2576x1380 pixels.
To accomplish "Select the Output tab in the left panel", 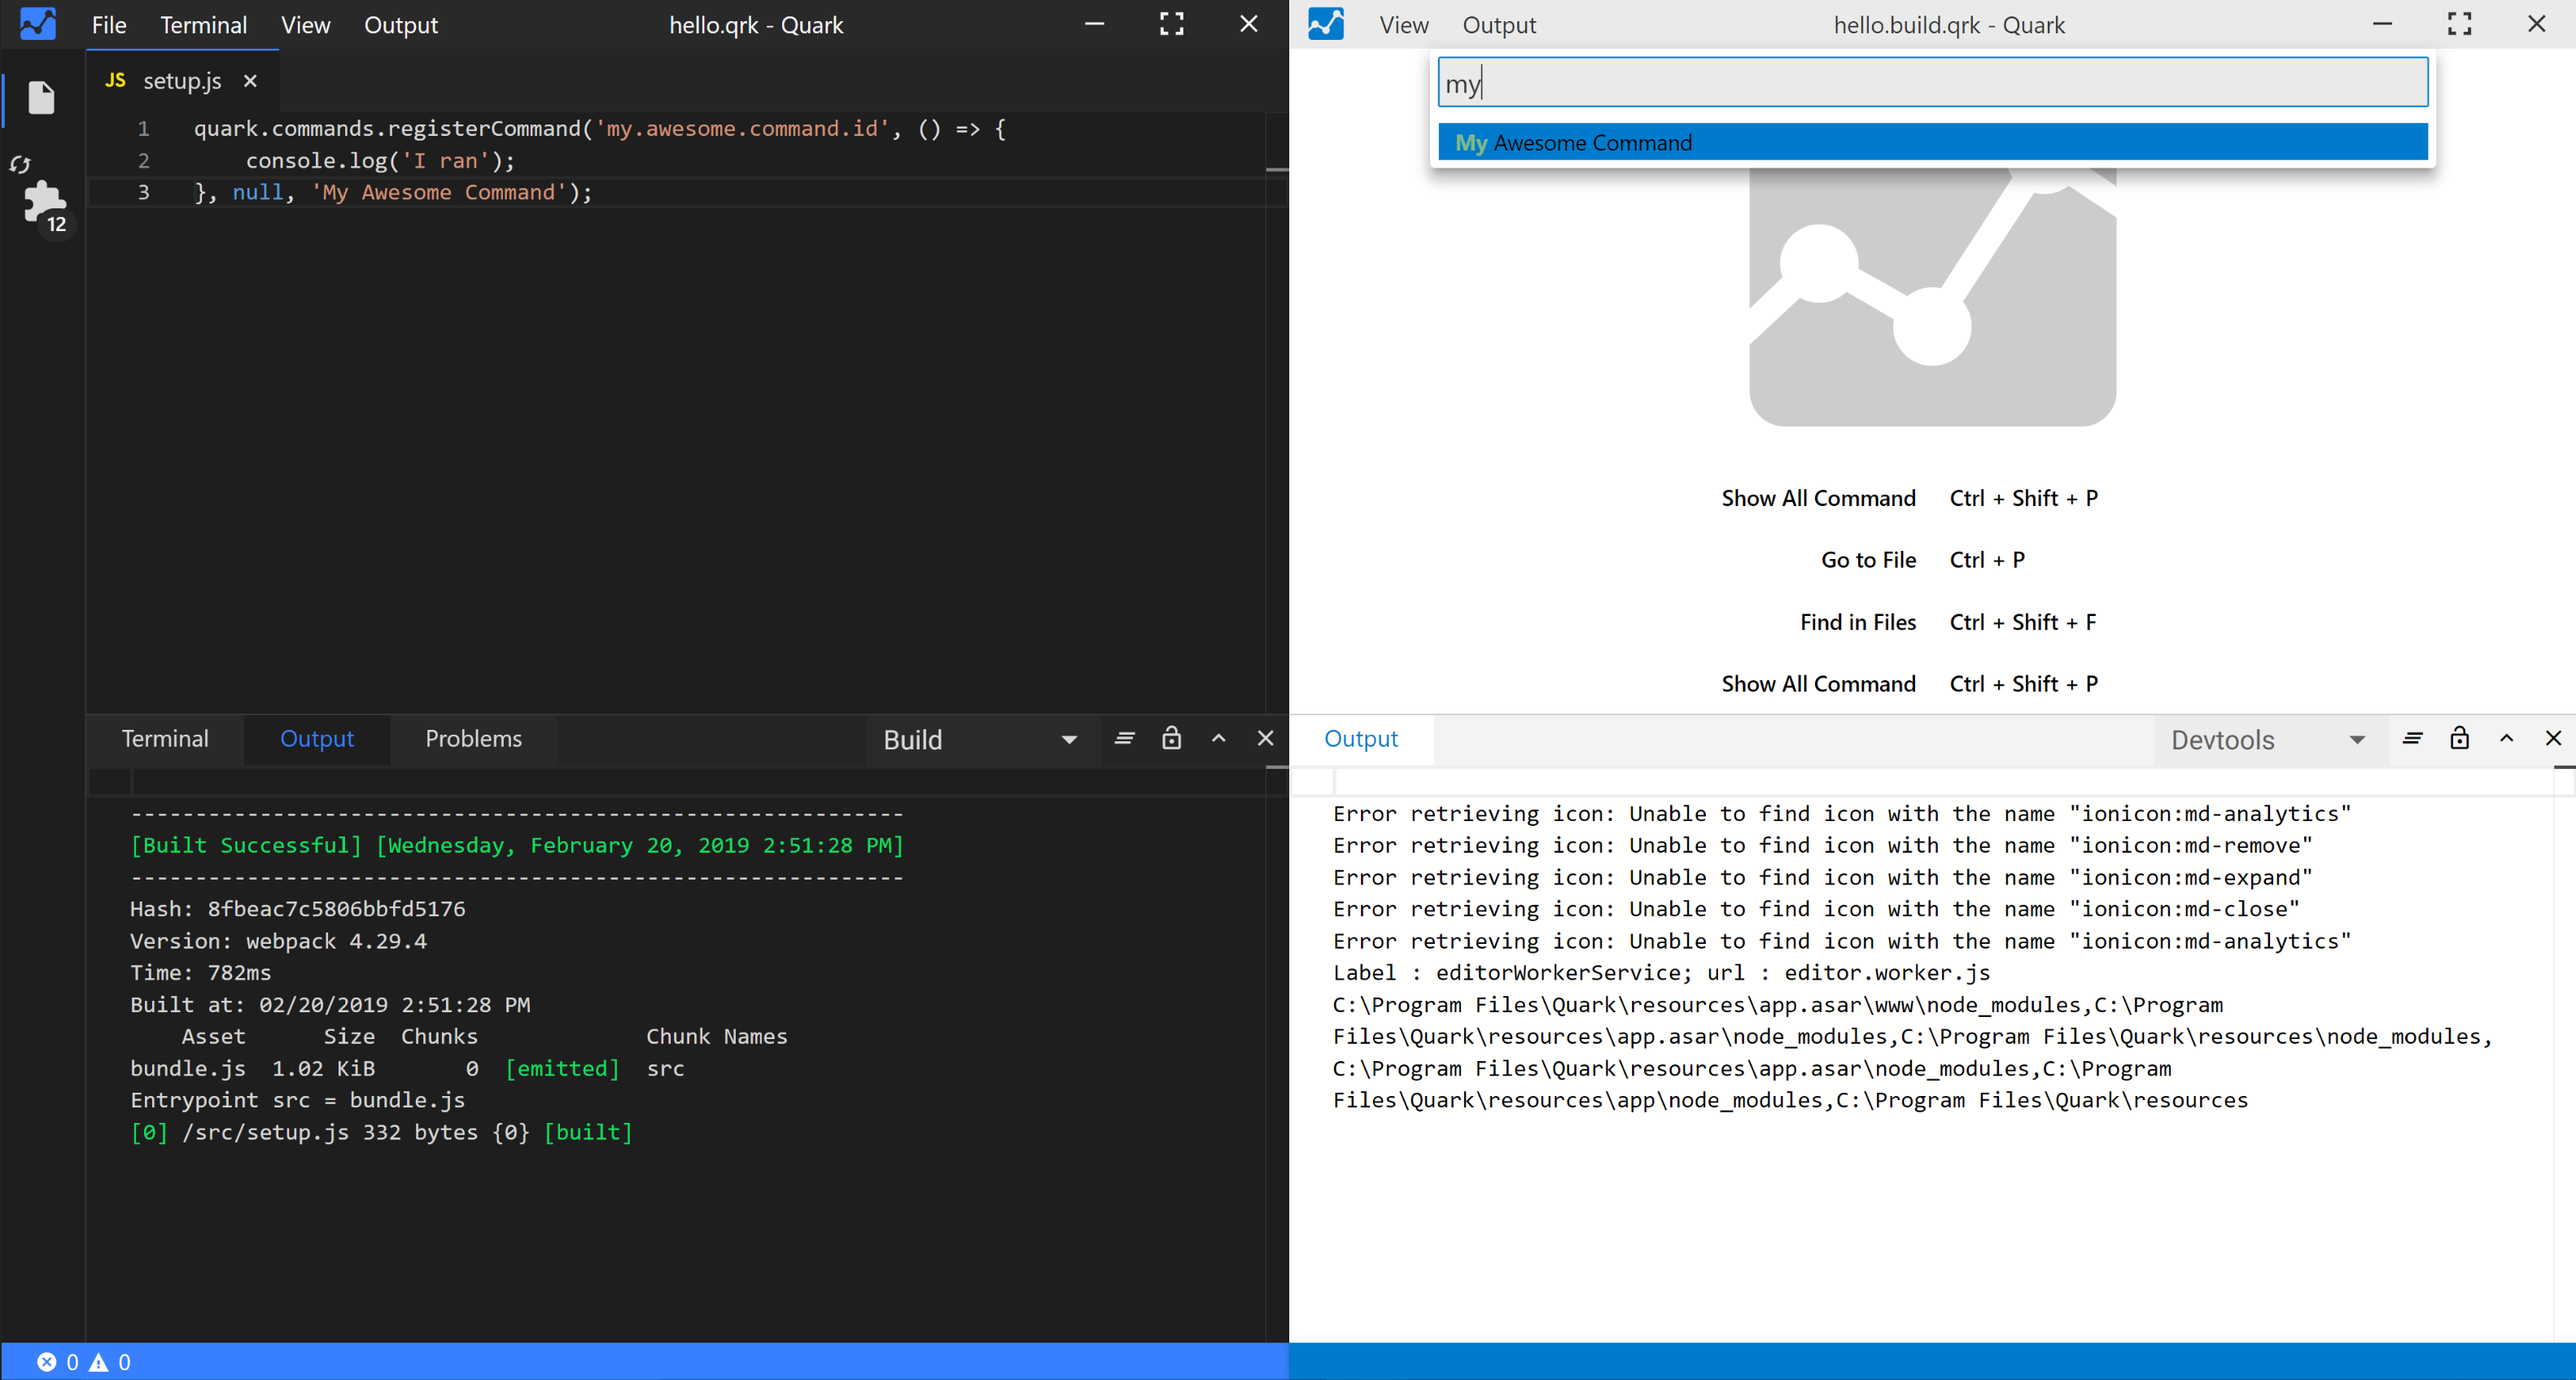I will tap(316, 738).
